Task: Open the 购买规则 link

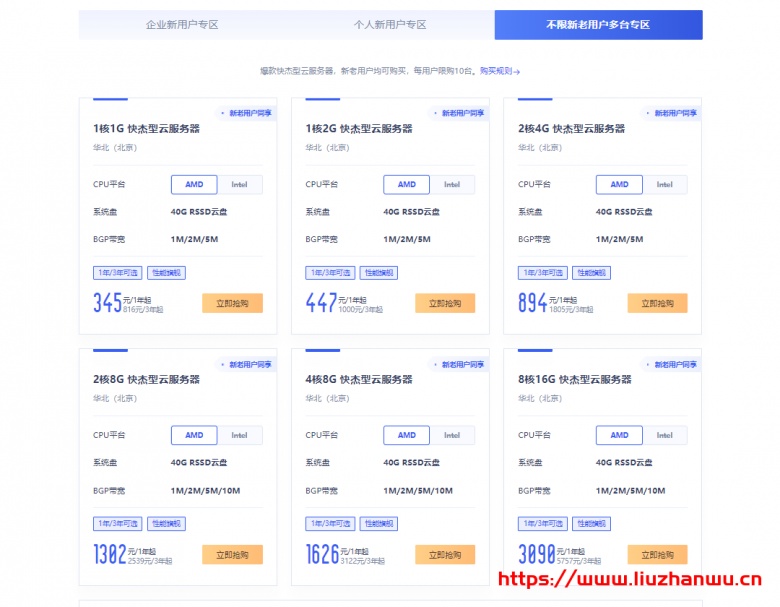Action: 499,71
